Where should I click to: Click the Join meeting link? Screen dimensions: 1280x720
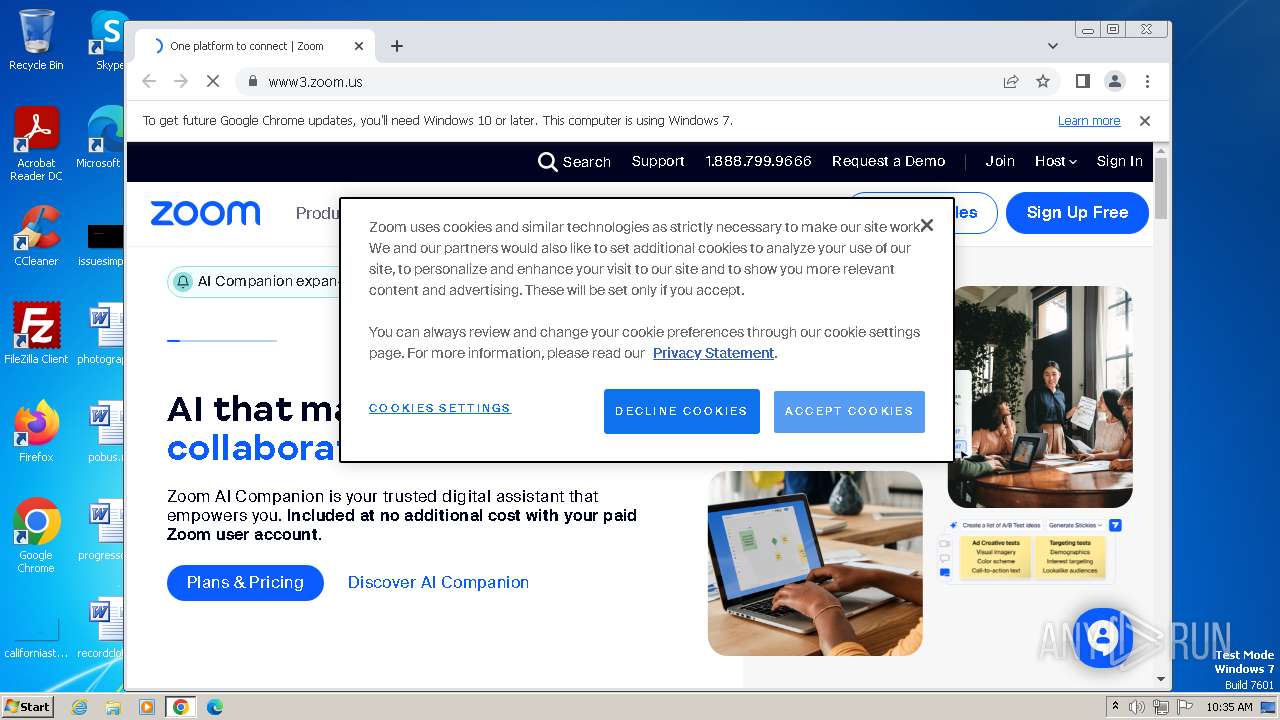pyautogui.click(x=1000, y=161)
